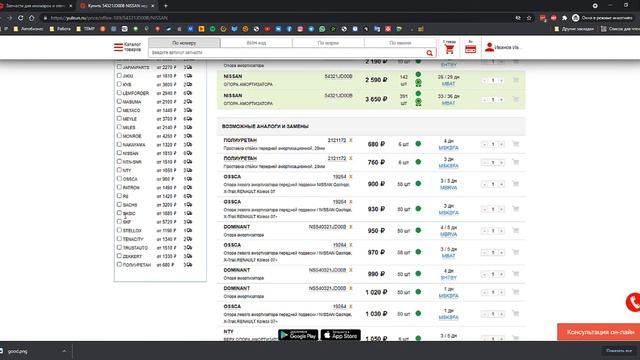Open the Другие закладки bookmarks folder

click(x=574, y=29)
